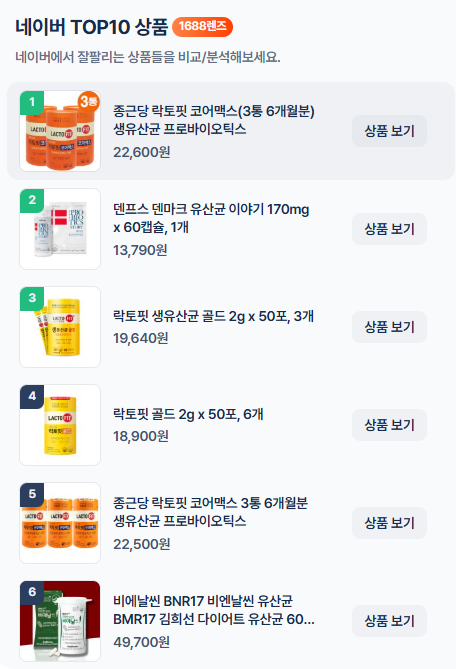
Task: Click the 3통 orange sticker on first product
Action: [89, 102]
